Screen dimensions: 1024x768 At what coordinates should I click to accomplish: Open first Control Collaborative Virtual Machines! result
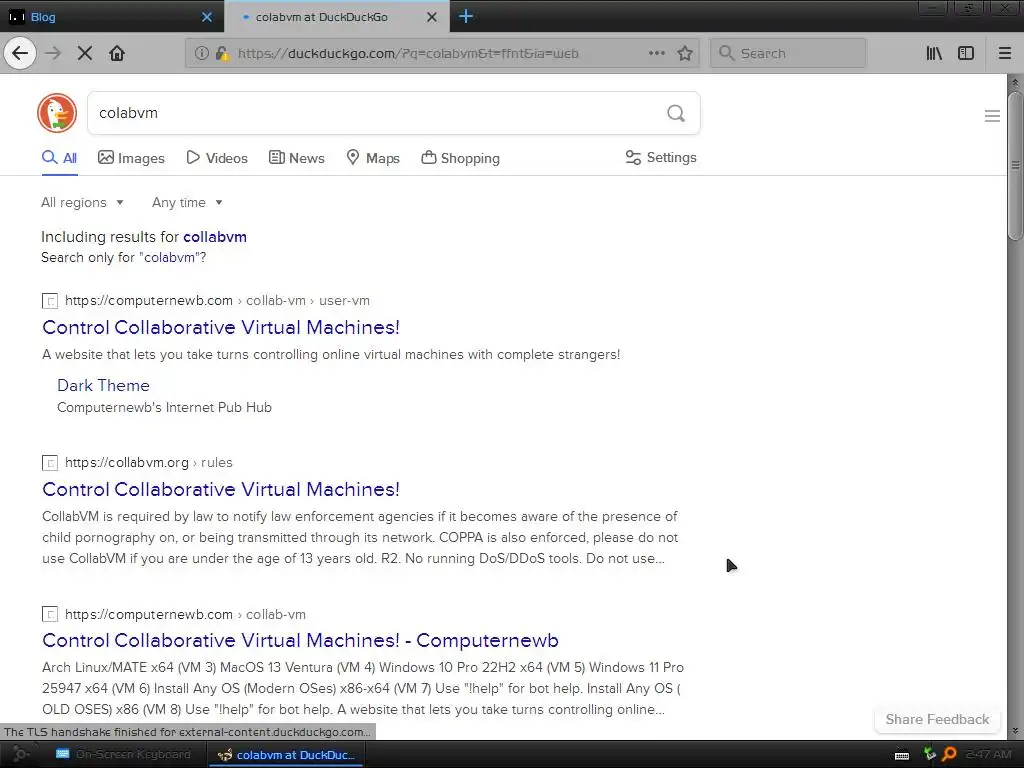pos(221,327)
